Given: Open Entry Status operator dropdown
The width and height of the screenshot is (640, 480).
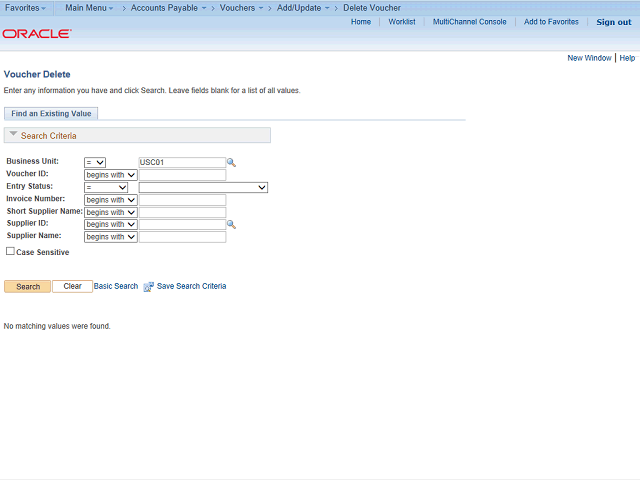Looking at the screenshot, I should (x=106, y=187).
